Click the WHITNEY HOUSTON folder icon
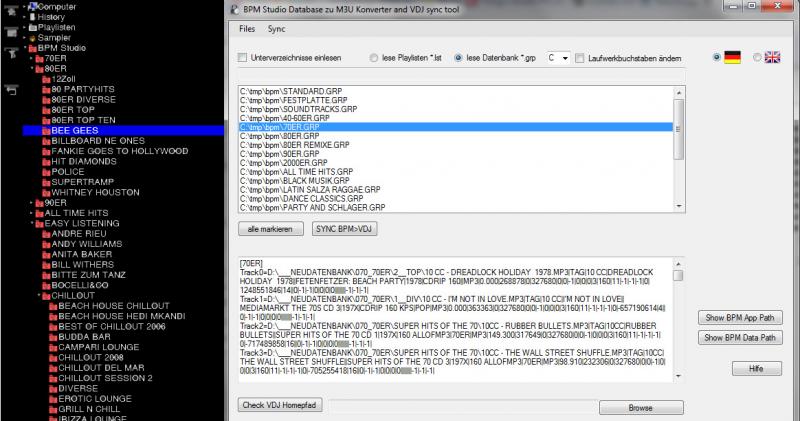This screenshot has width=800, height=421. pos(46,193)
